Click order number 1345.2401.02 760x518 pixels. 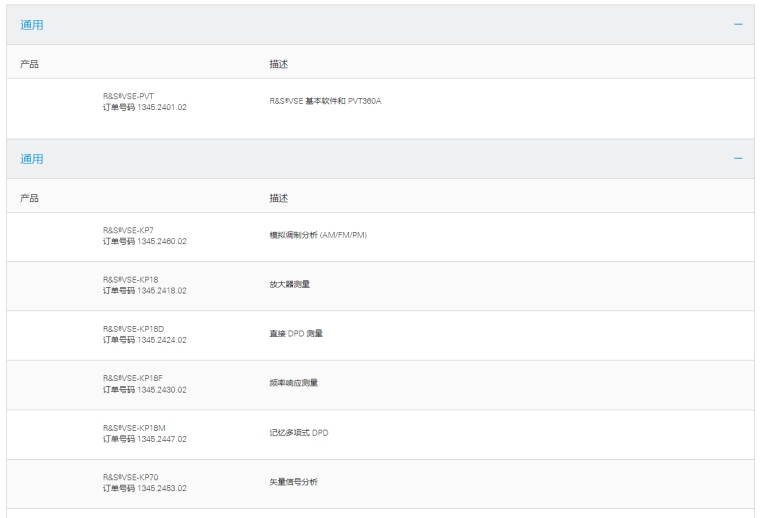point(161,107)
